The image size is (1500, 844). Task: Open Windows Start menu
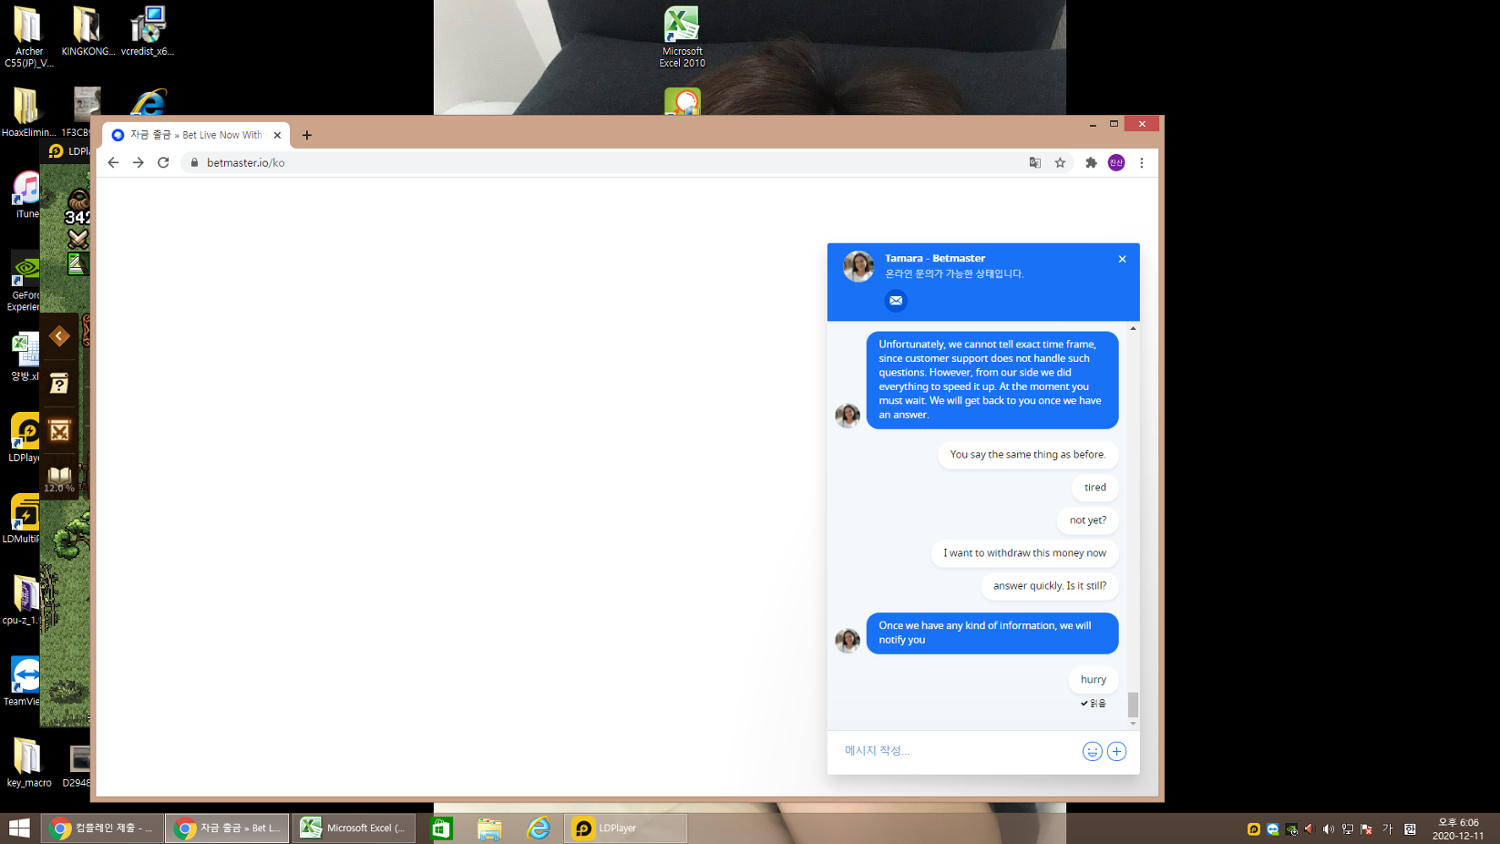tap(19, 828)
